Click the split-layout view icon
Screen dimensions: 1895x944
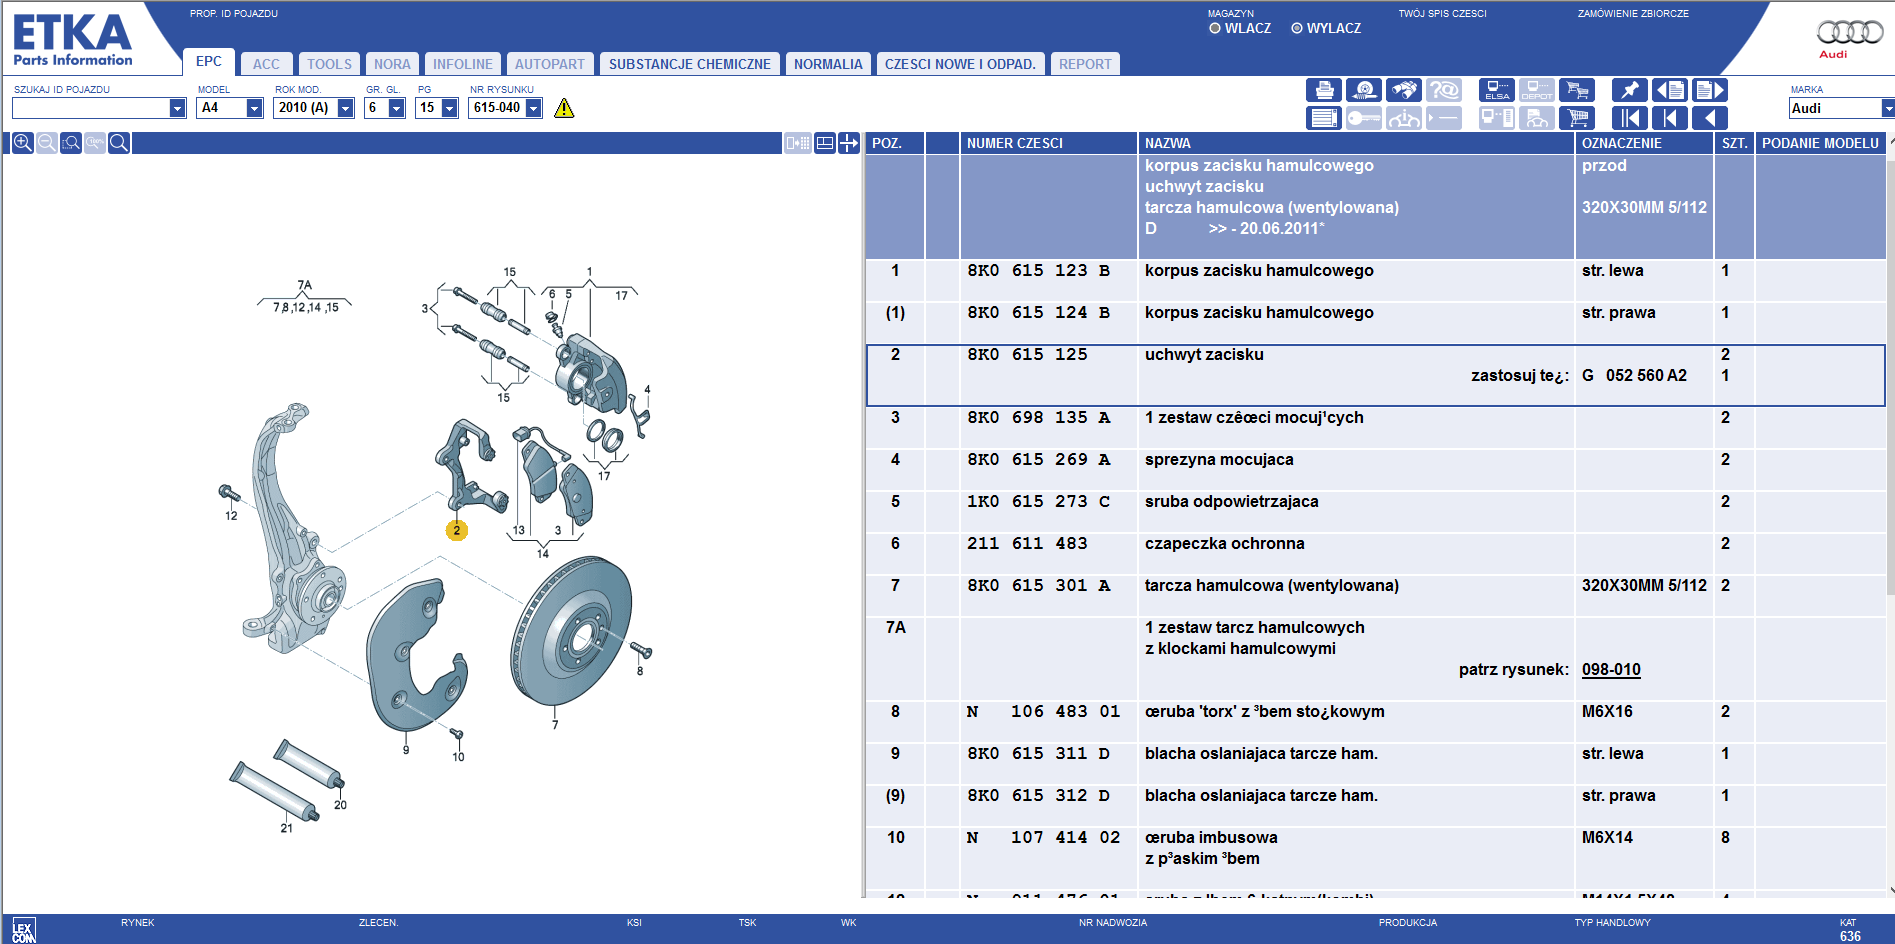point(825,143)
